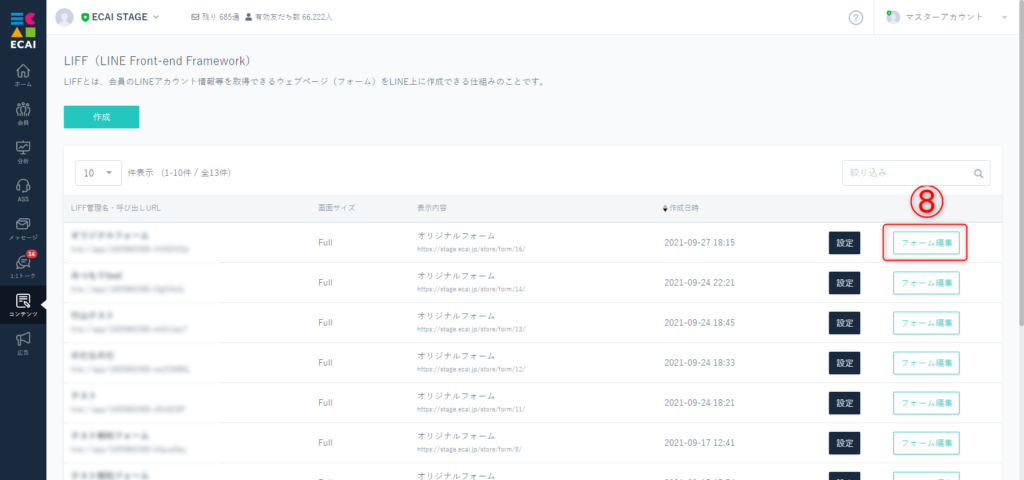The width and height of the screenshot is (1024, 480).
Task: Select コンテンツ in sidebar
Action: click(x=23, y=304)
